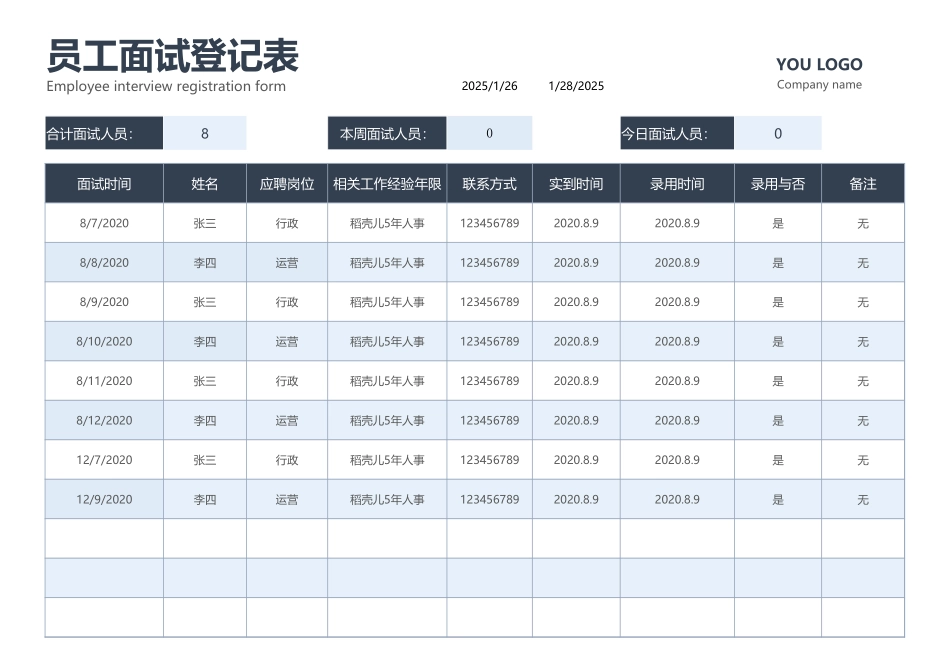The image size is (950, 672).
Task: Click the 面试时间 column header
Action: (103, 183)
